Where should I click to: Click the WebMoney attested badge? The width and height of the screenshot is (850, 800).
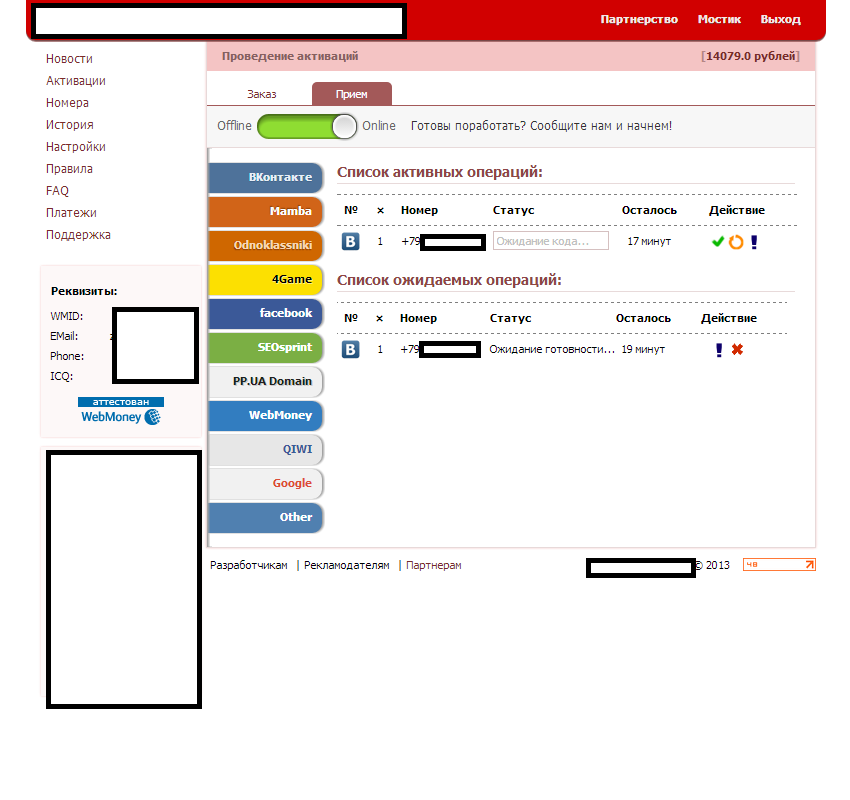click(x=121, y=411)
